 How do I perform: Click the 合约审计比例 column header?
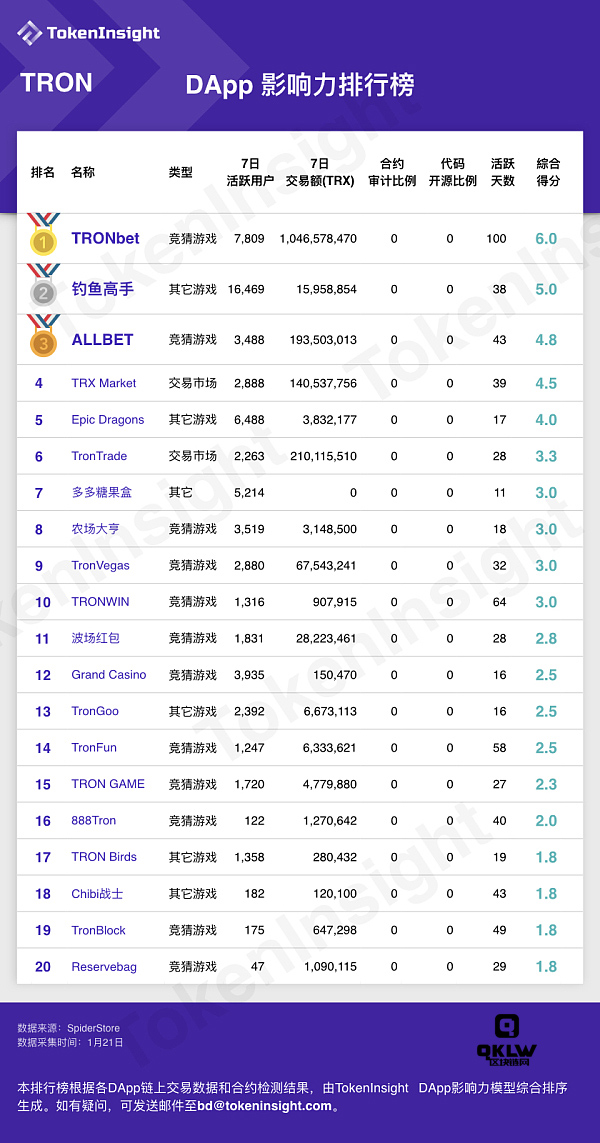[x=392, y=172]
